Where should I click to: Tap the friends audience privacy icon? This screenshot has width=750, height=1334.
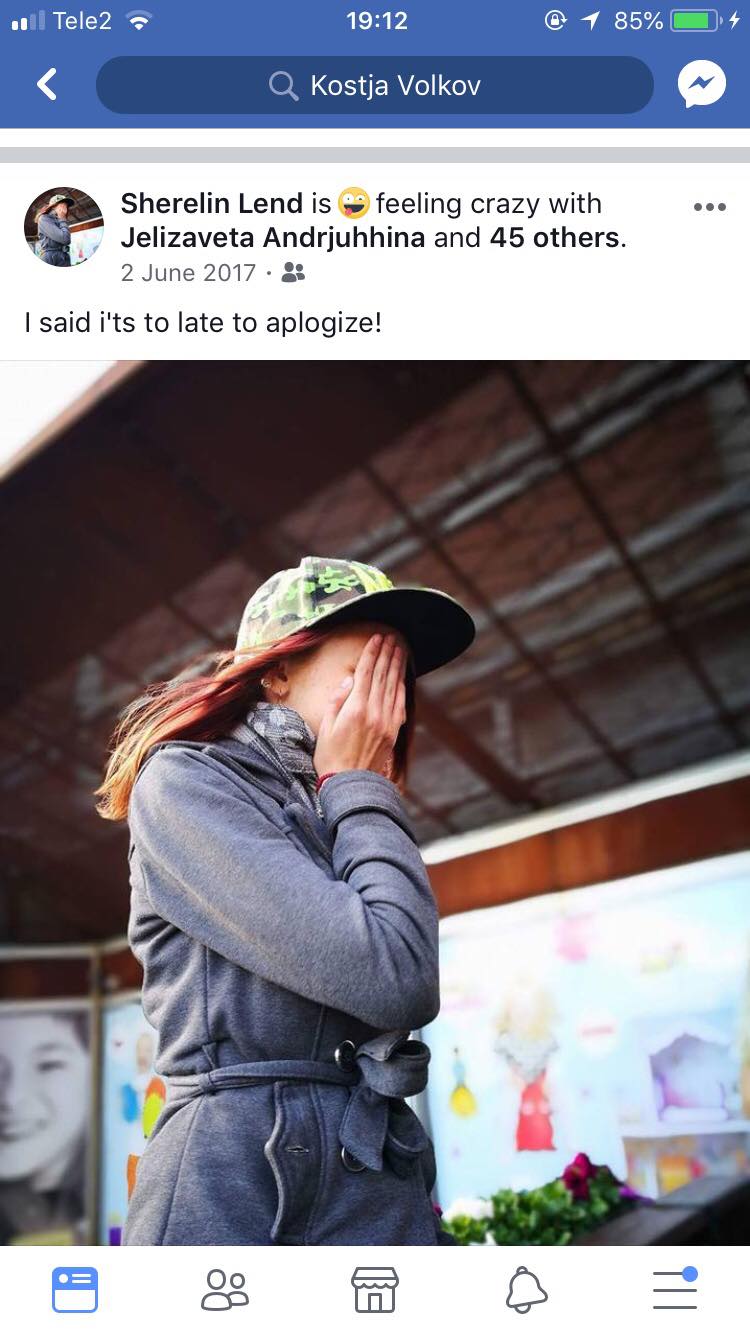(x=294, y=272)
